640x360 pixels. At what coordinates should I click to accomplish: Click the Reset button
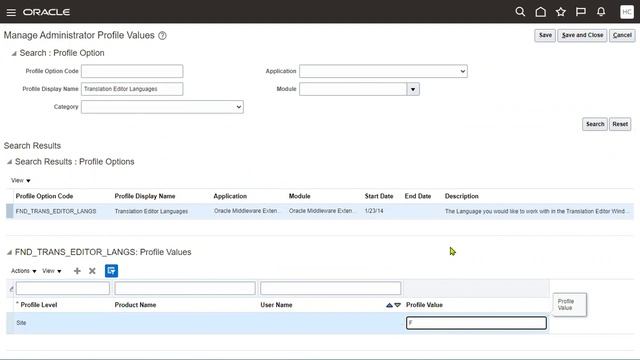[620, 124]
